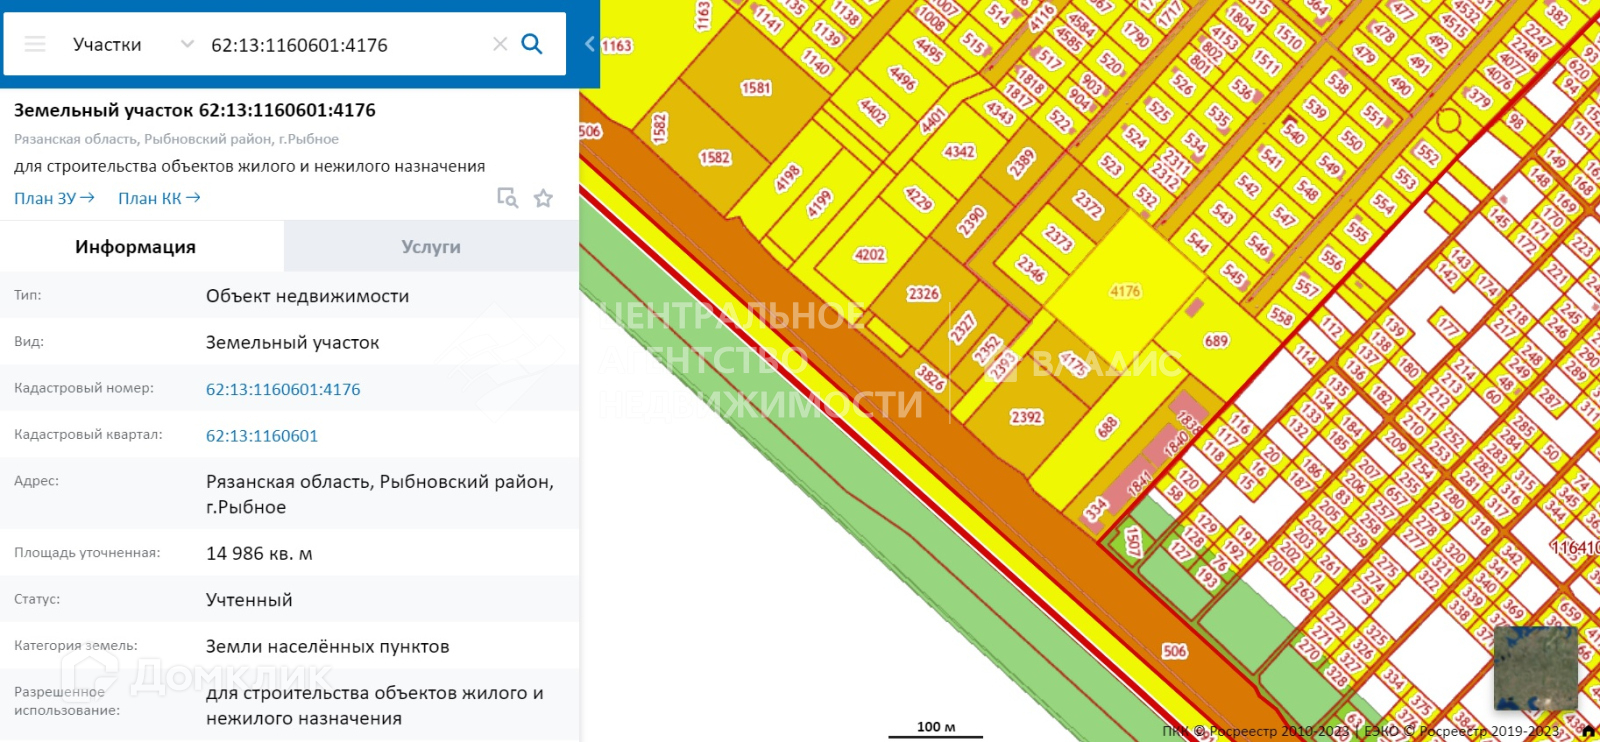Open План ЗУ link
Image resolution: width=1600 pixels, height=742 pixels.
pos(54,198)
